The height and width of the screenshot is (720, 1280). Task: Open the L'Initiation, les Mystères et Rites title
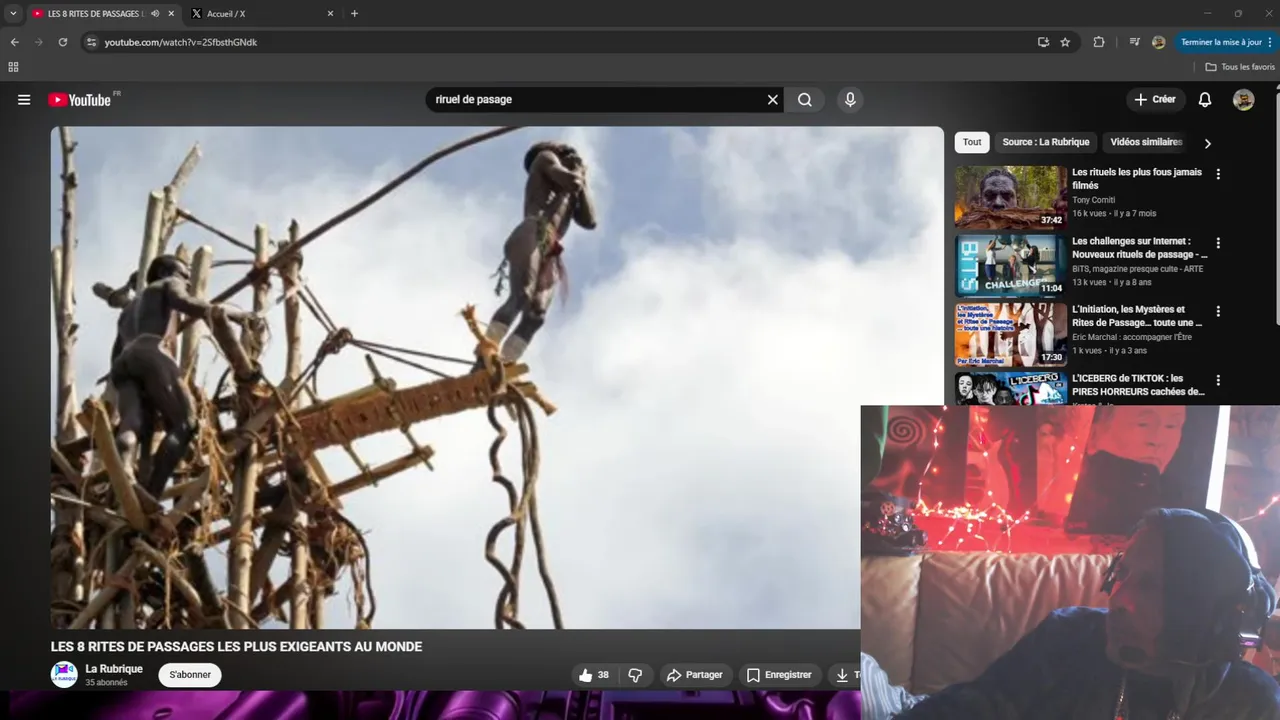pos(1137,316)
